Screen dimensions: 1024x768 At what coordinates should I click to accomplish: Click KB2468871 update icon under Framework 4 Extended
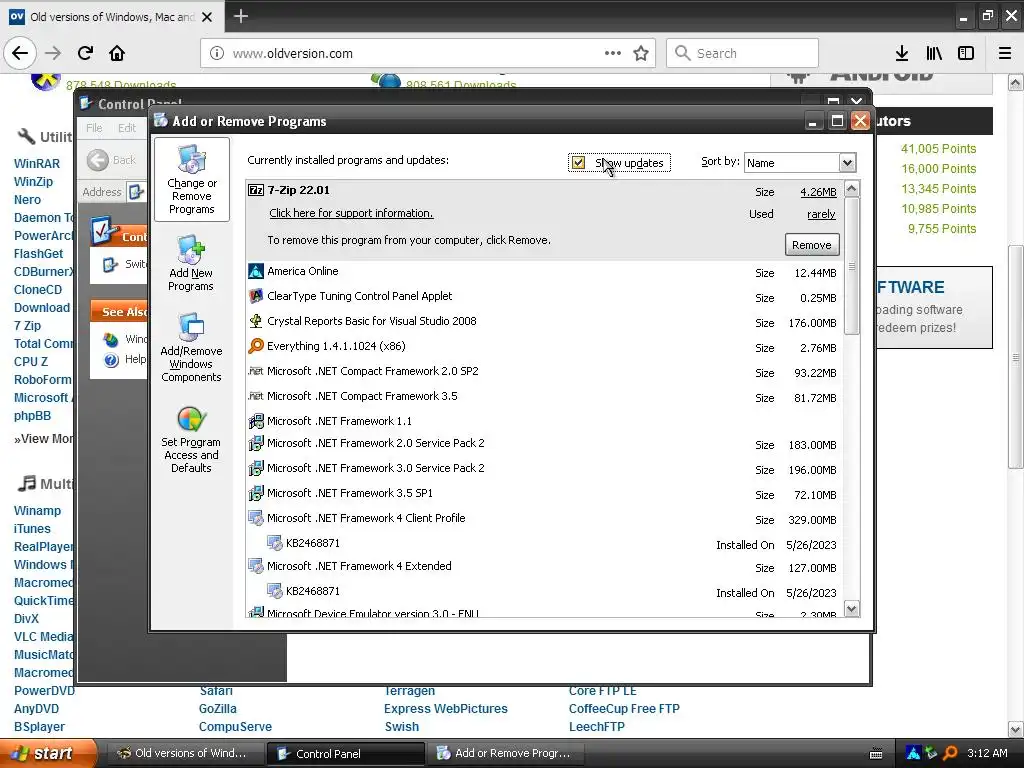tap(275, 591)
